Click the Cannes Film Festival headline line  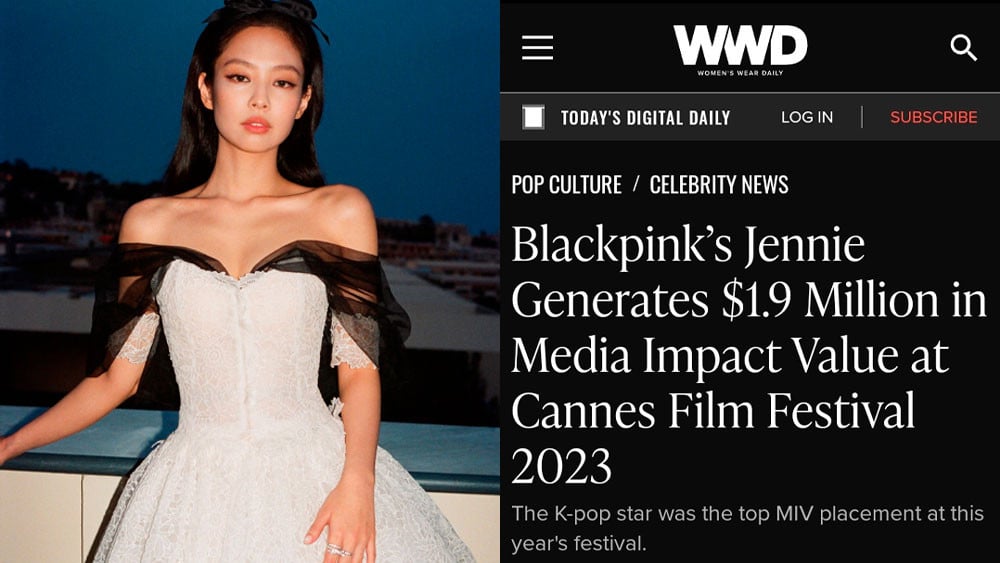(713, 411)
